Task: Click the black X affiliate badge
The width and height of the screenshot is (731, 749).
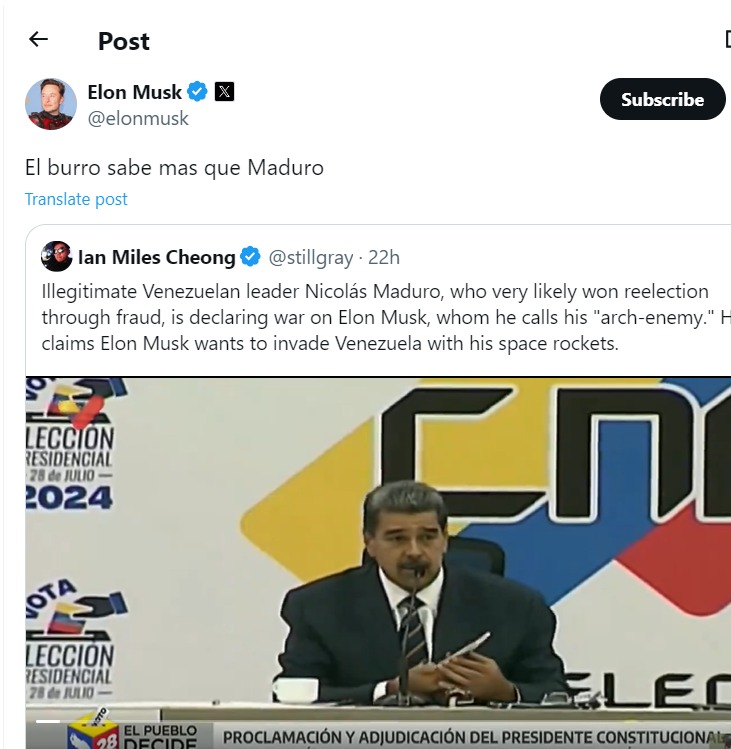Action: pos(224,91)
